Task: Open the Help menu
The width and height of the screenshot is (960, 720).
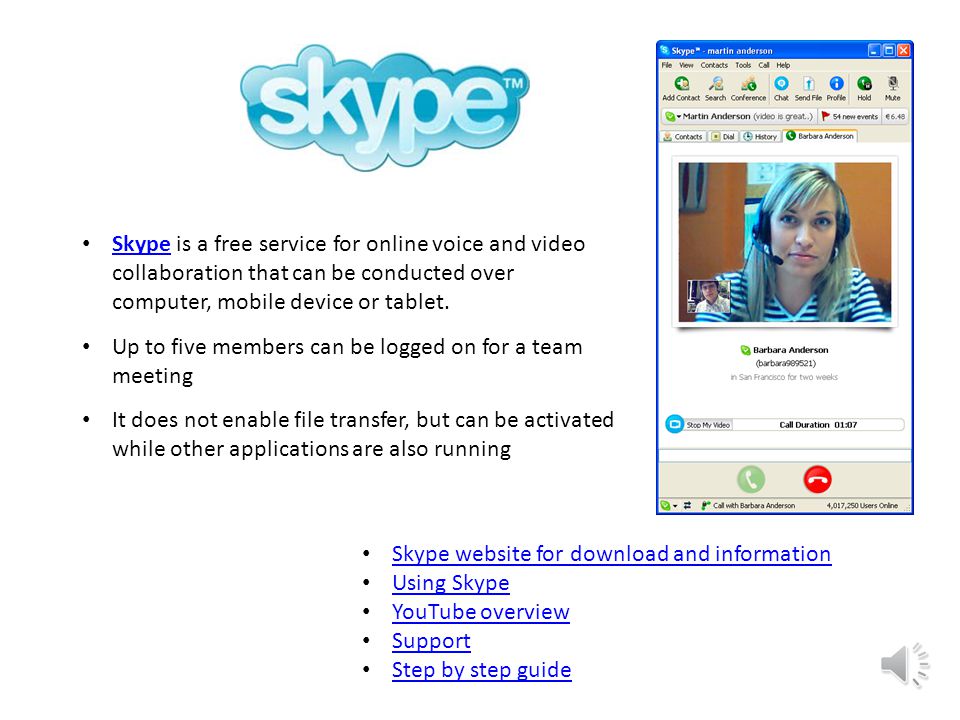Action: pyautogui.click(x=783, y=65)
